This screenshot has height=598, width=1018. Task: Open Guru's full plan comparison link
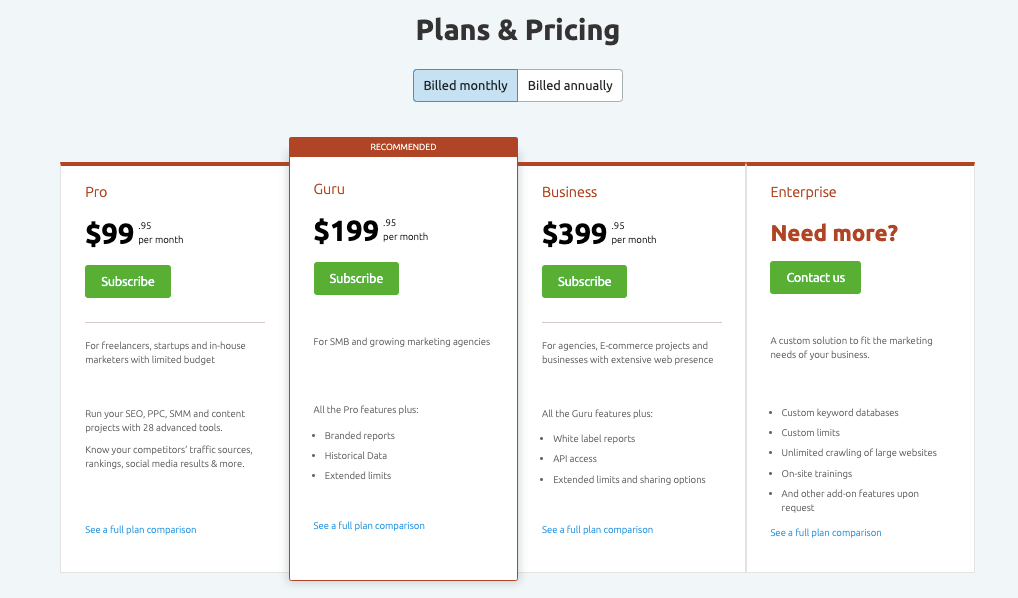pos(369,526)
